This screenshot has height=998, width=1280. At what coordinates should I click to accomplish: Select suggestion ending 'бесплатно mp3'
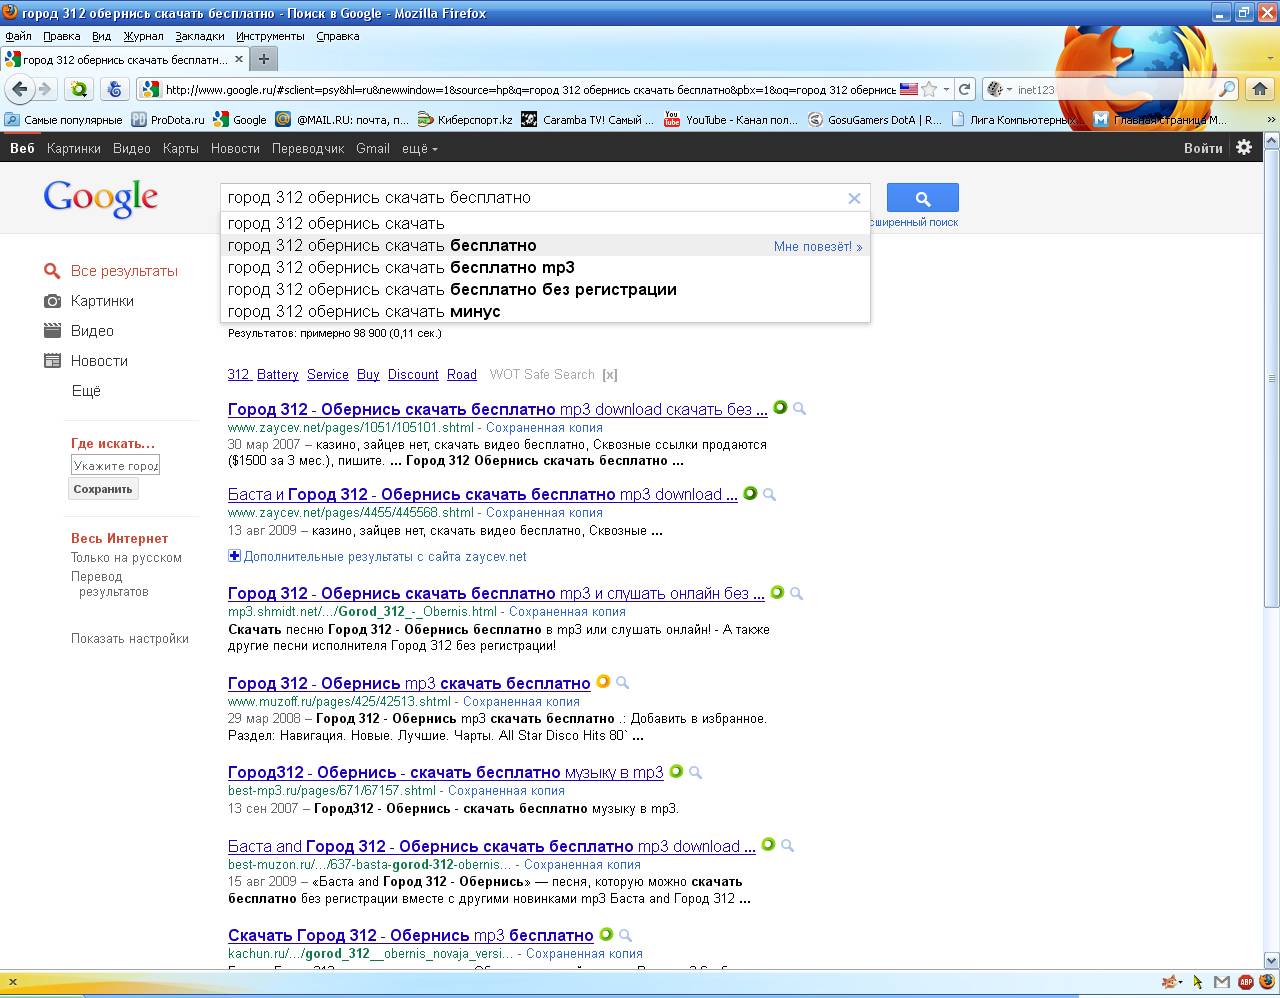pyautogui.click(x=545, y=267)
